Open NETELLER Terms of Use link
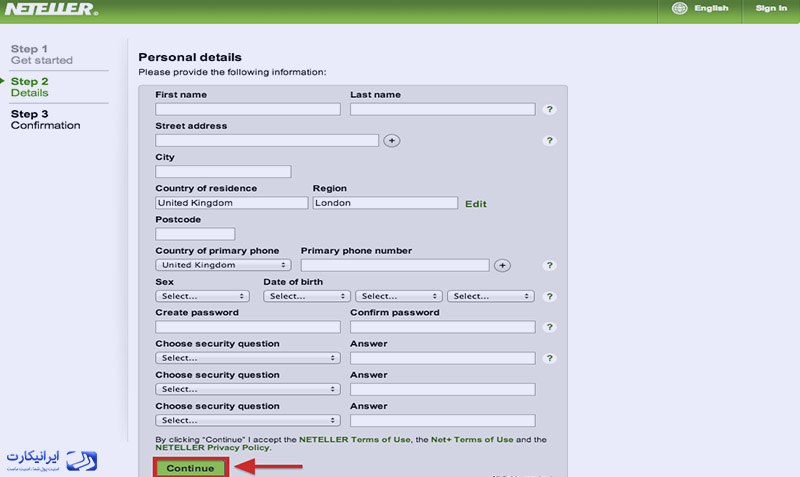This screenshot has width=800, height=477. point(355,439)
